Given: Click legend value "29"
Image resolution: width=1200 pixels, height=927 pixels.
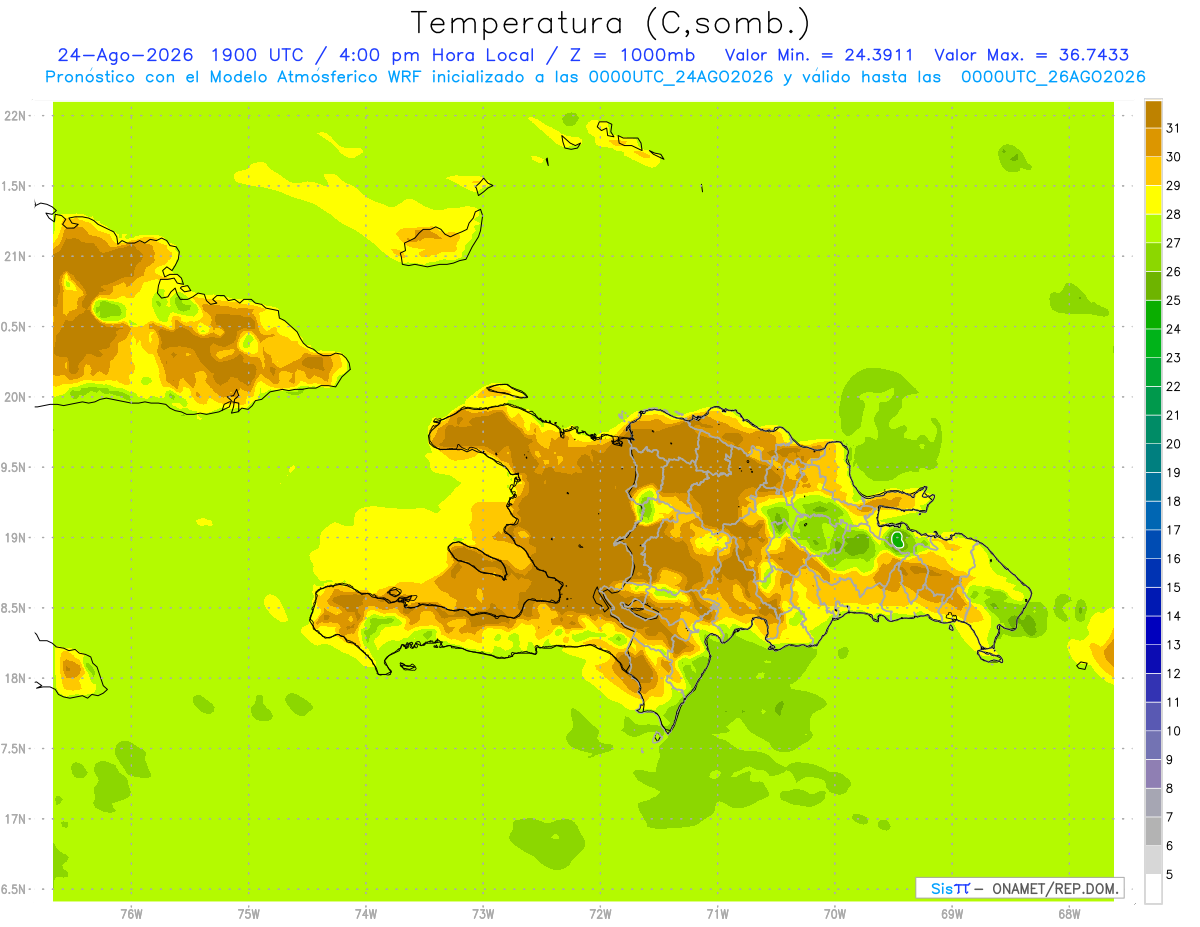Looking at the screenshot, I should pos(1174,185).
